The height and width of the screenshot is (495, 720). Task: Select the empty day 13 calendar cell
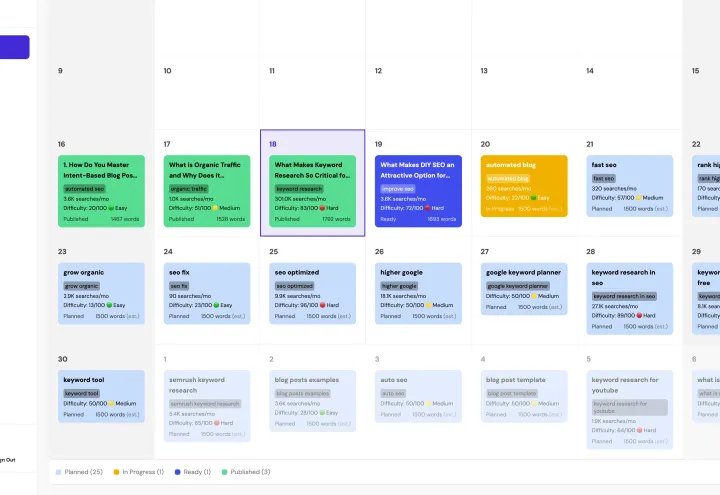524,94
